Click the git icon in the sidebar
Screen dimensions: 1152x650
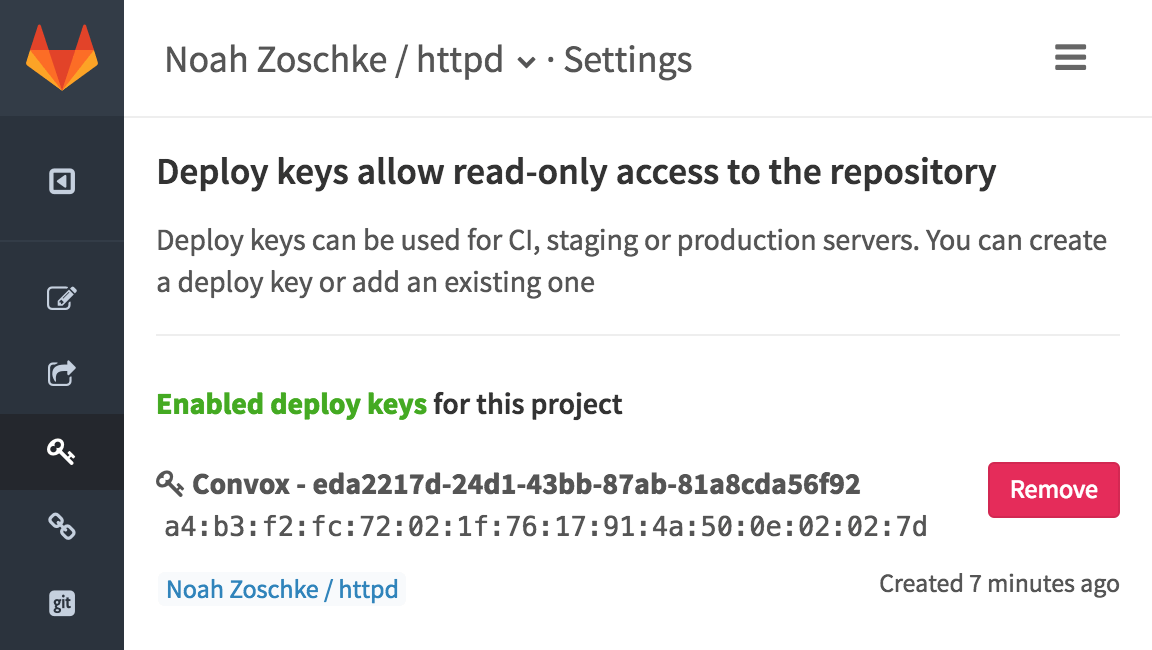pos(62,603)
